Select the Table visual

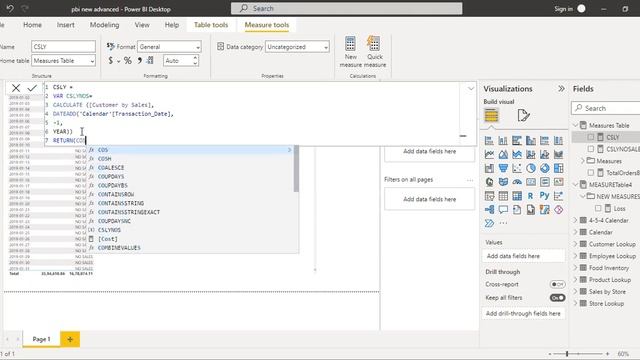(x=503, y=196)
